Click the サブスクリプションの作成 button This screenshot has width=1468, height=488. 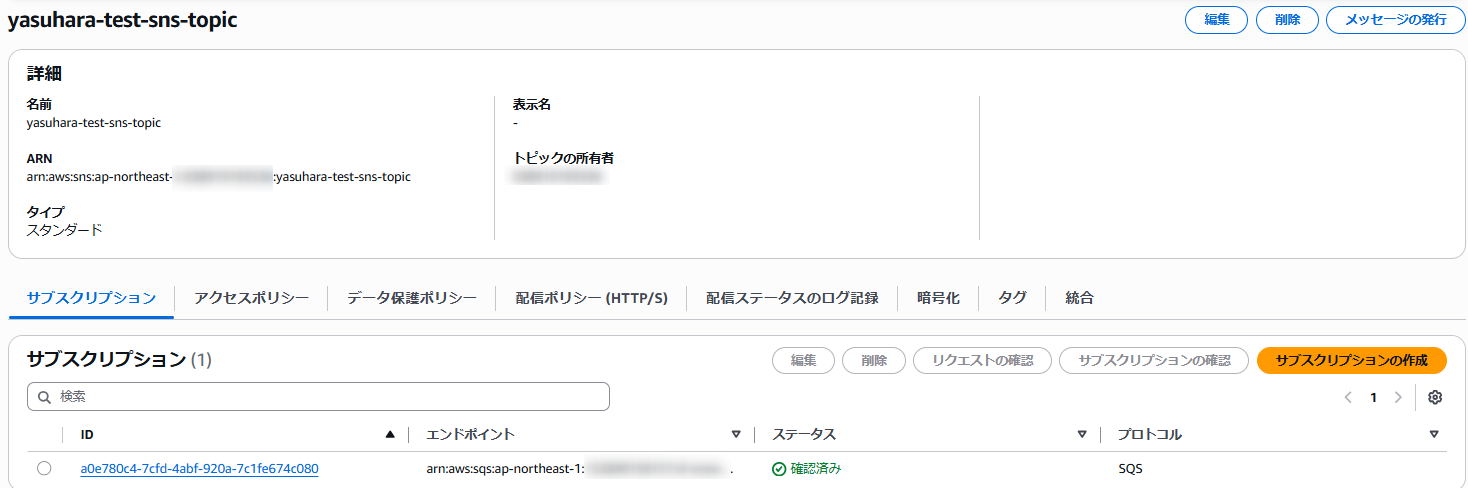pos(1351,361)
